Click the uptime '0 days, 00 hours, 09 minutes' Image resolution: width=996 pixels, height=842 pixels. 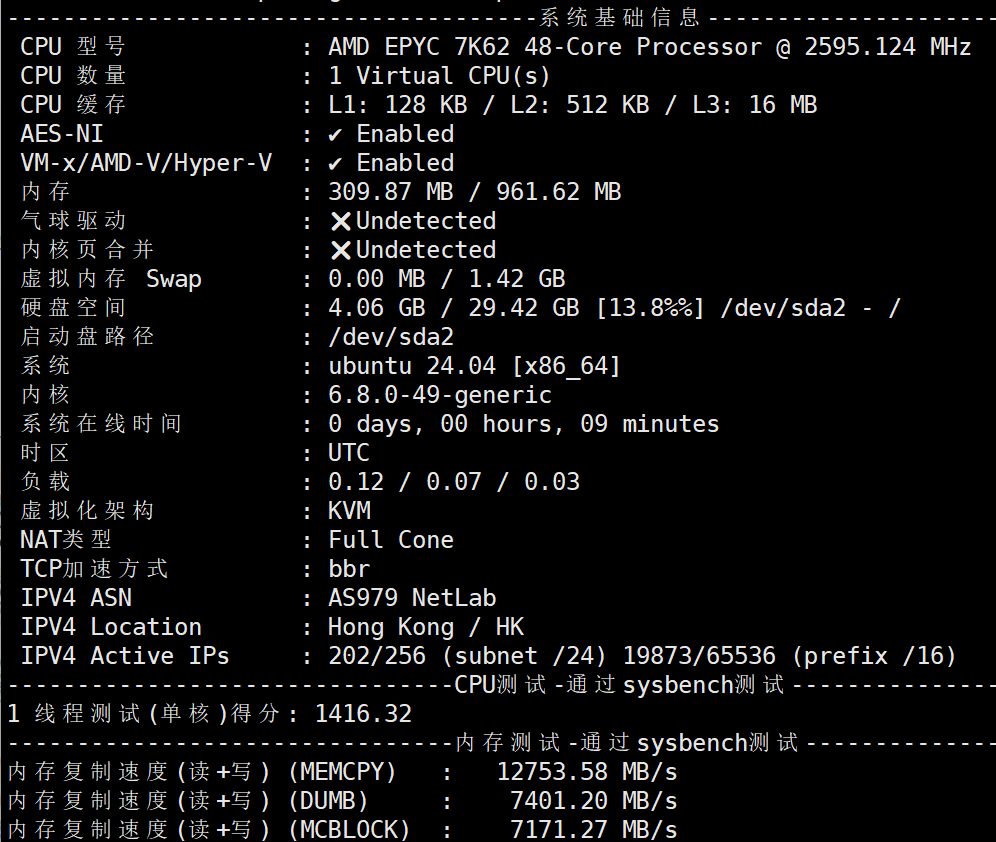[524, 424]
